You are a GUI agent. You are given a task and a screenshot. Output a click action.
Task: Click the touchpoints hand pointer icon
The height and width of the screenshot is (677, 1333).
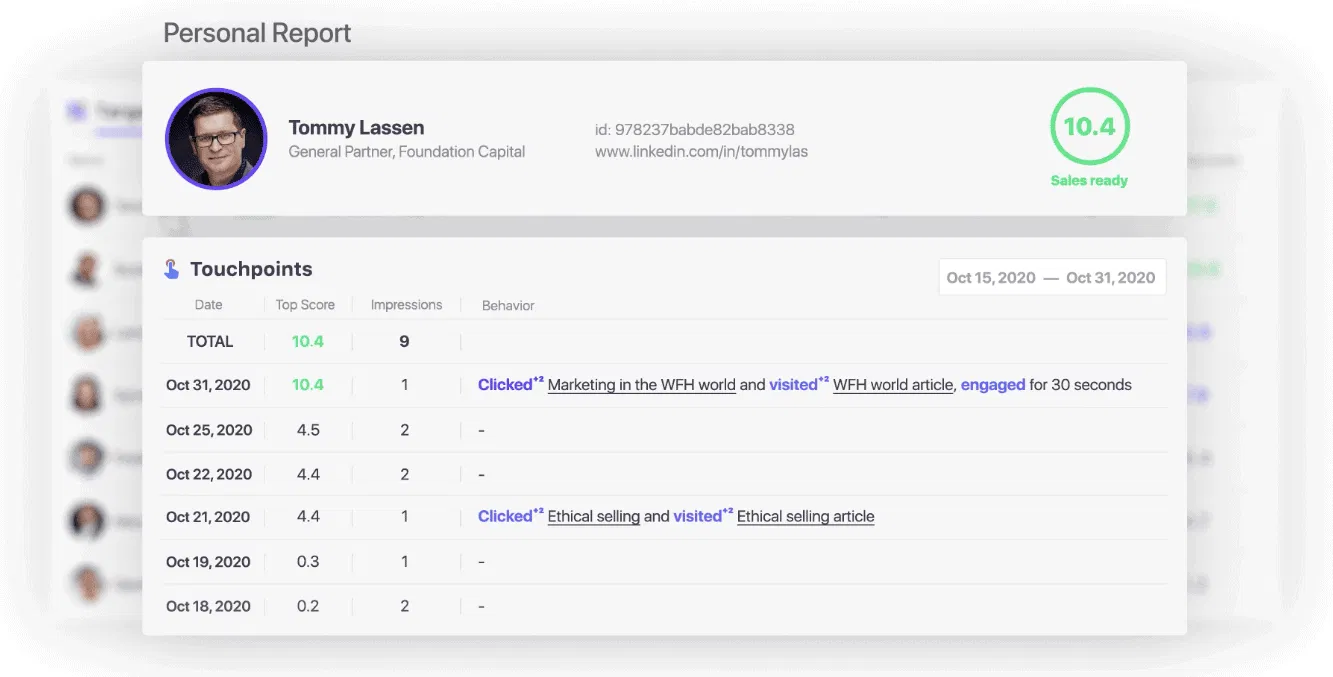coord(172,269)
